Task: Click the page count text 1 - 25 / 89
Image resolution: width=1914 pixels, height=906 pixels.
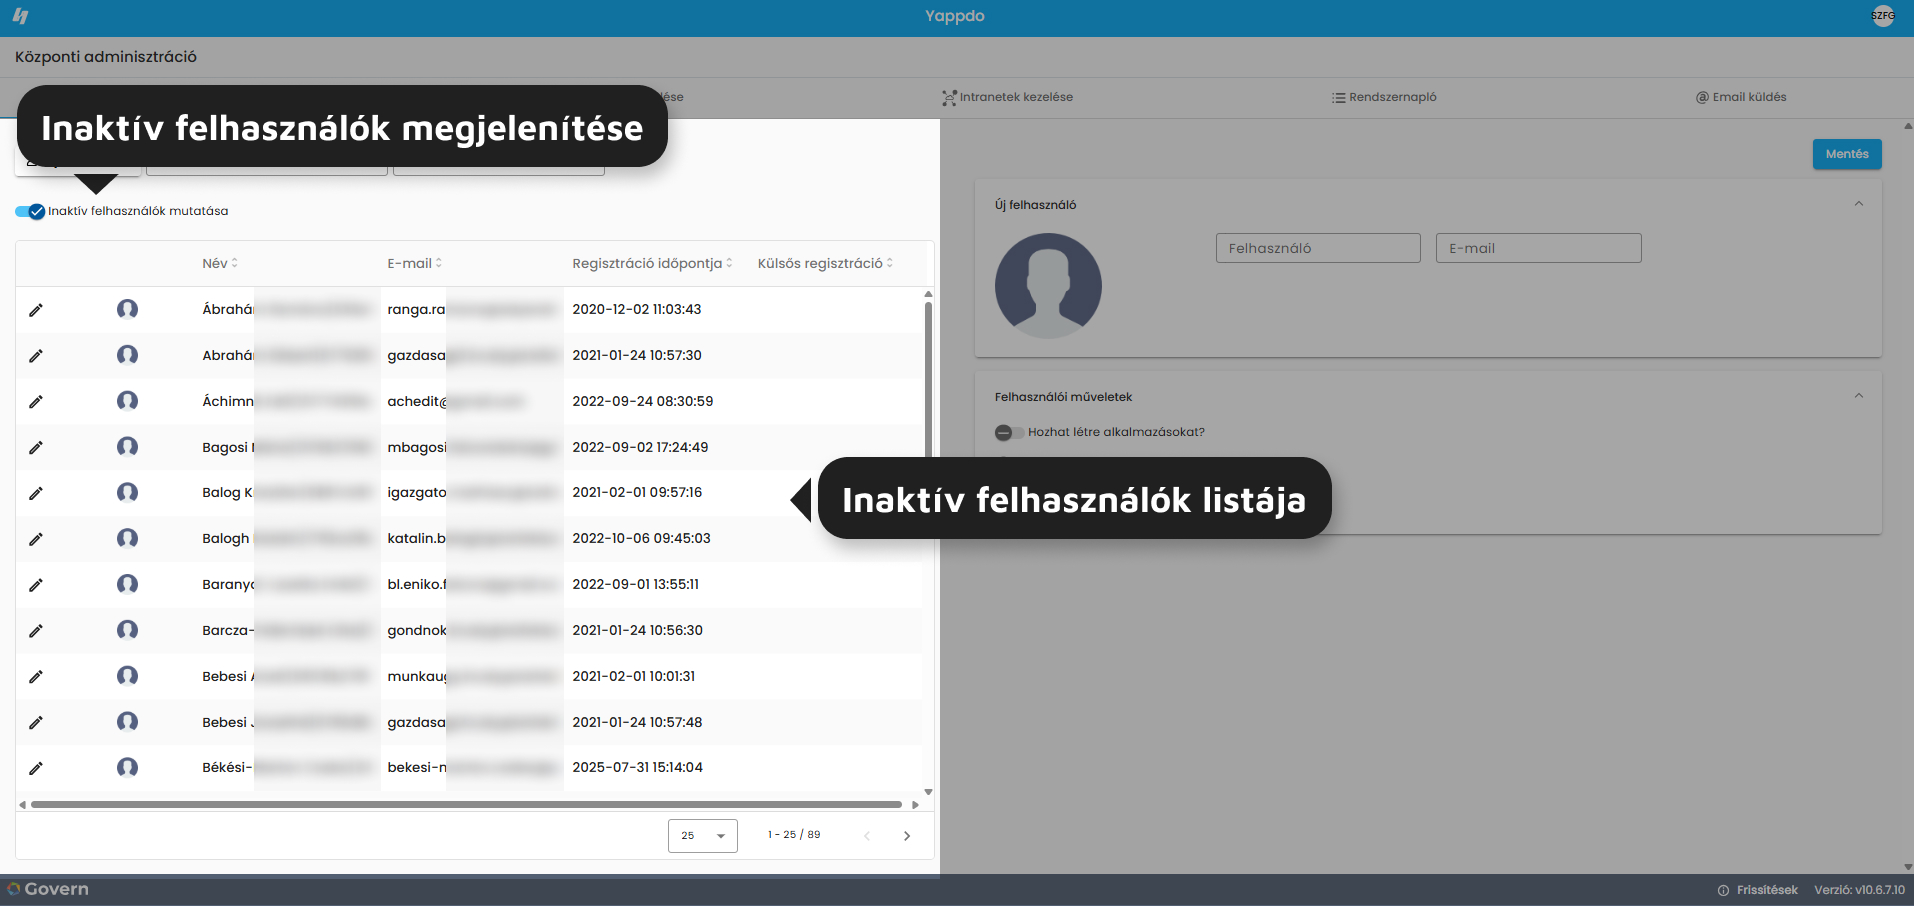Action: click(x=794, y=834)
